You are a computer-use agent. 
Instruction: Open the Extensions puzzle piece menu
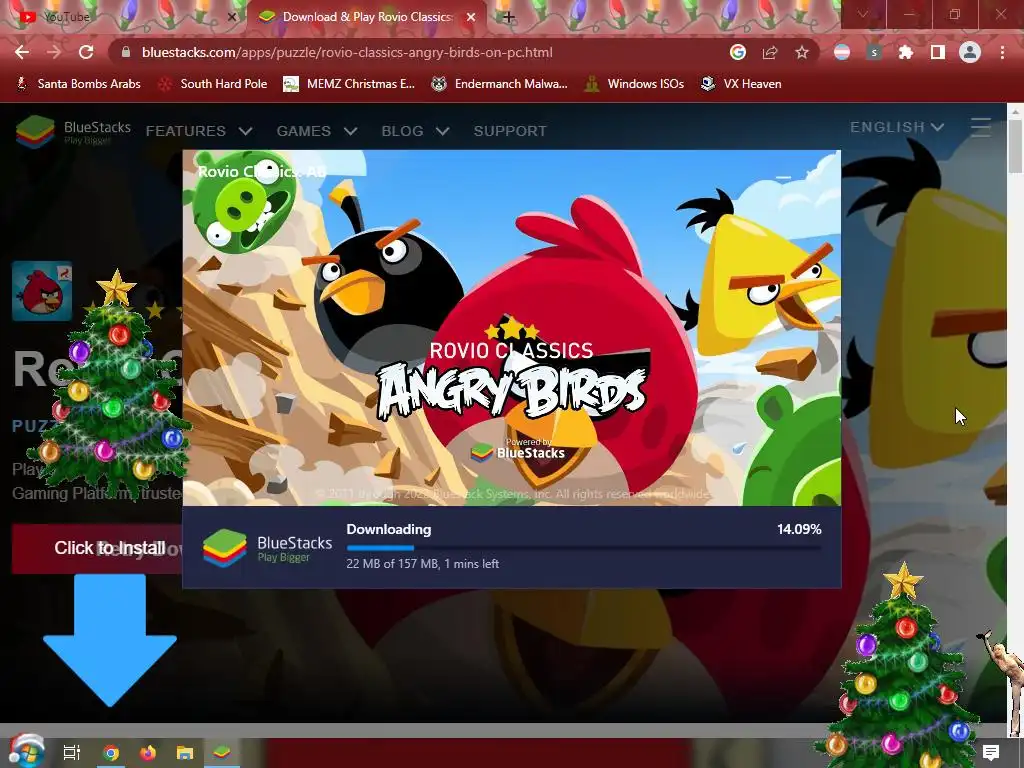906,52
